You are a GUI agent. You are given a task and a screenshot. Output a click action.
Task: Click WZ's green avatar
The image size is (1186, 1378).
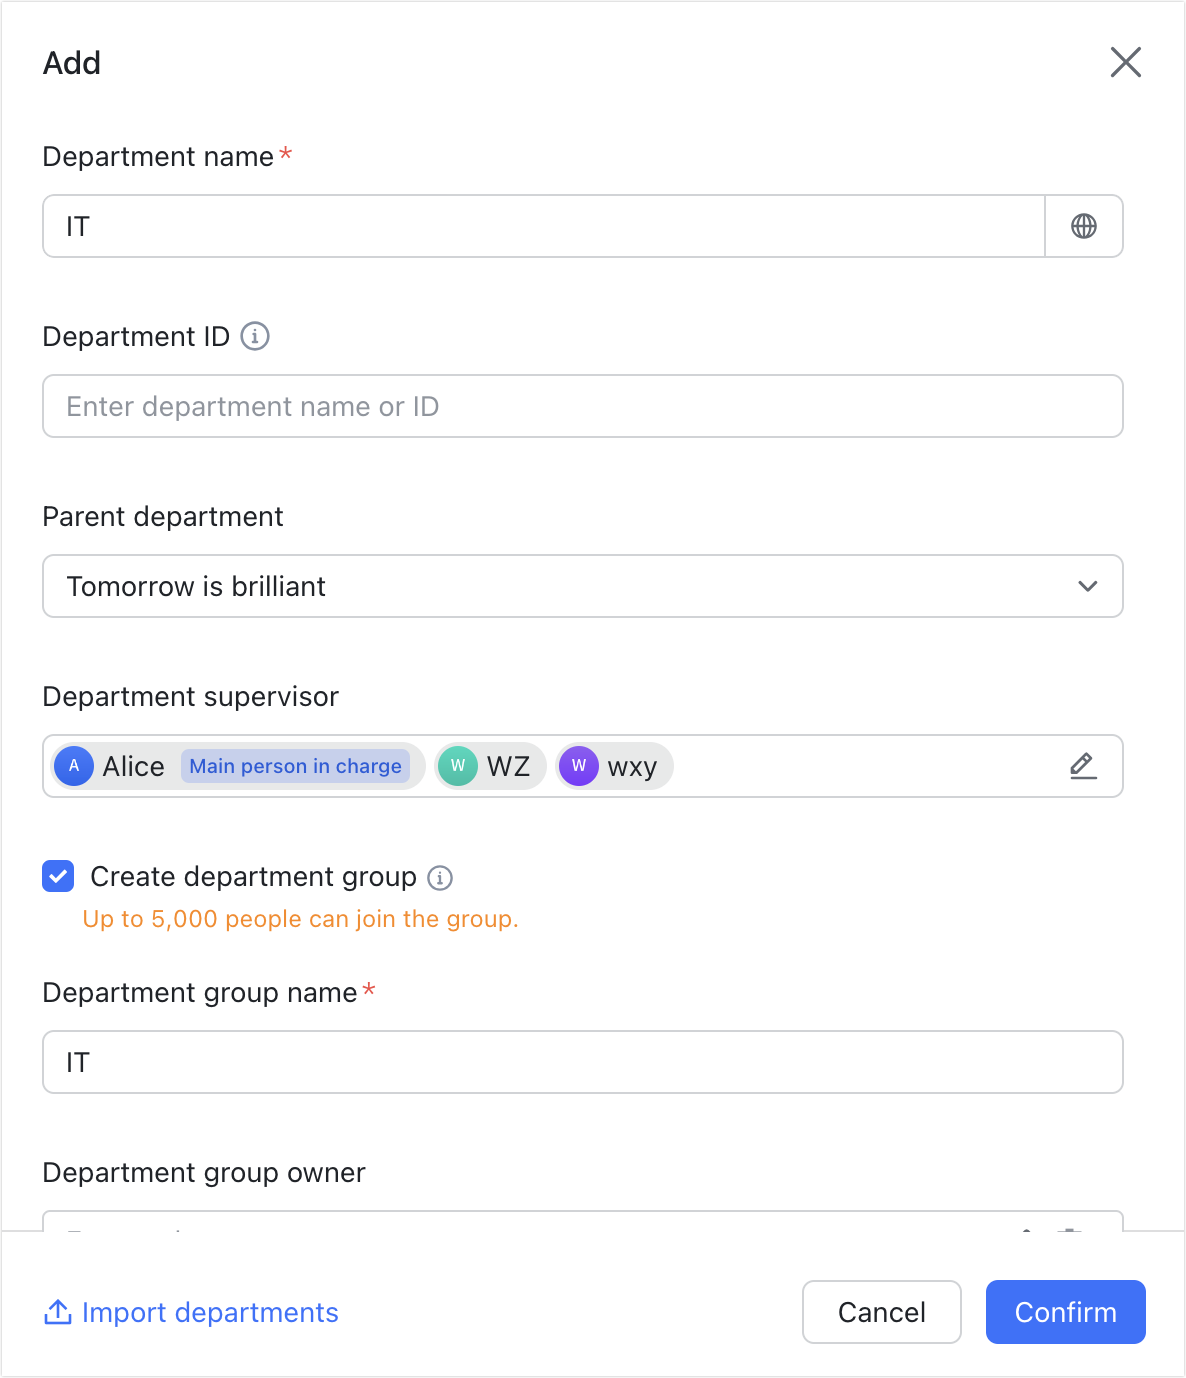tap(458, 766)
